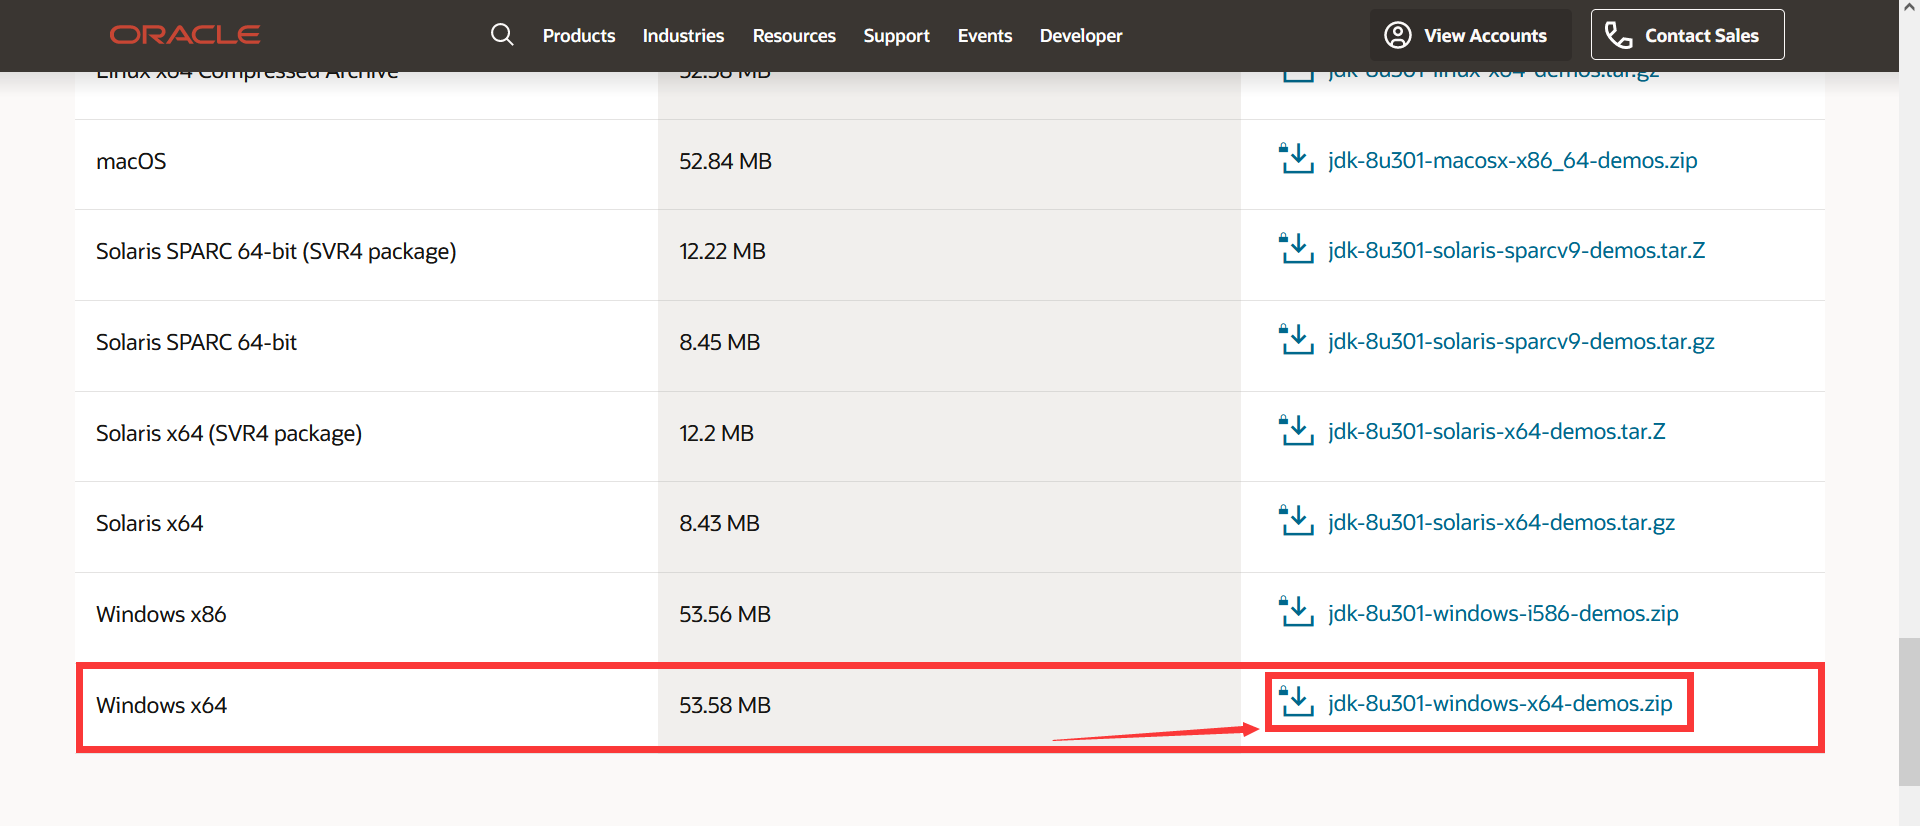Select the 8.43 MB size cell
1920x826 pixels.
(x=719, y=523)
